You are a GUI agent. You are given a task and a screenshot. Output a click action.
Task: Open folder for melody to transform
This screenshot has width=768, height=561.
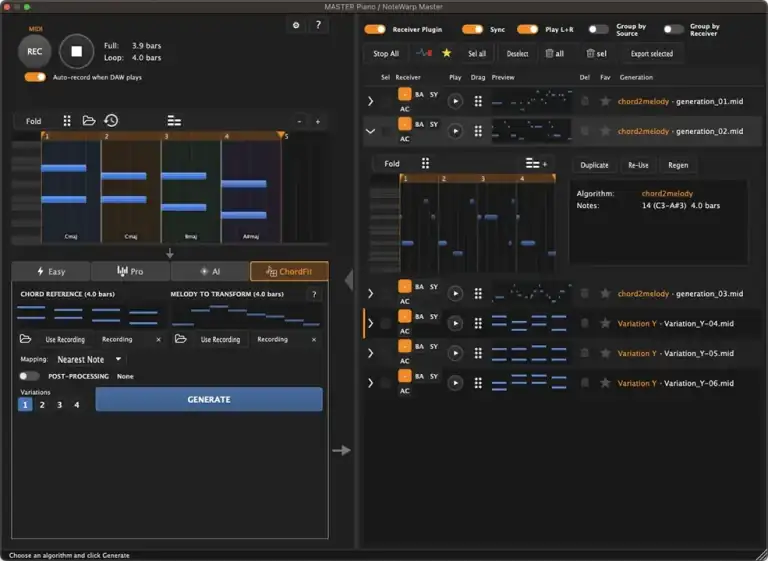click(180, 339)
